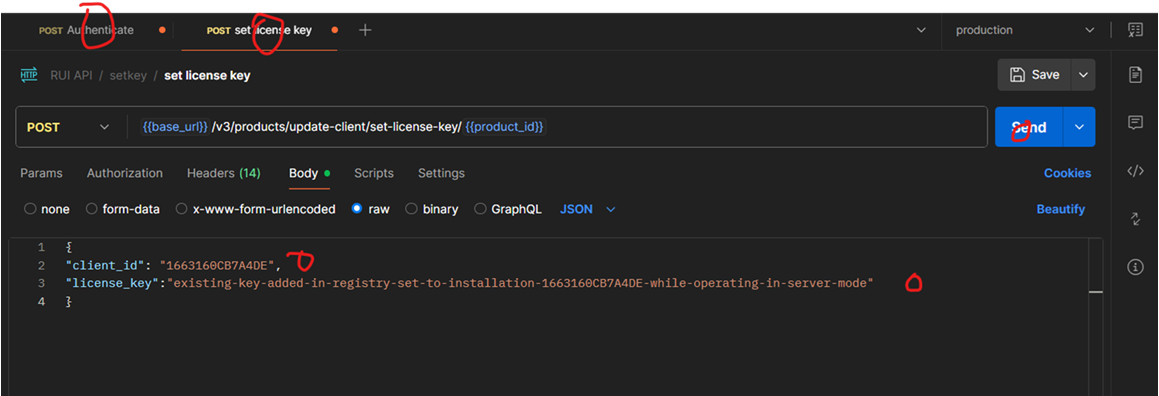Select the GraphQL body type
This screenshot has width=1159, height=396.
coord(508,209)
